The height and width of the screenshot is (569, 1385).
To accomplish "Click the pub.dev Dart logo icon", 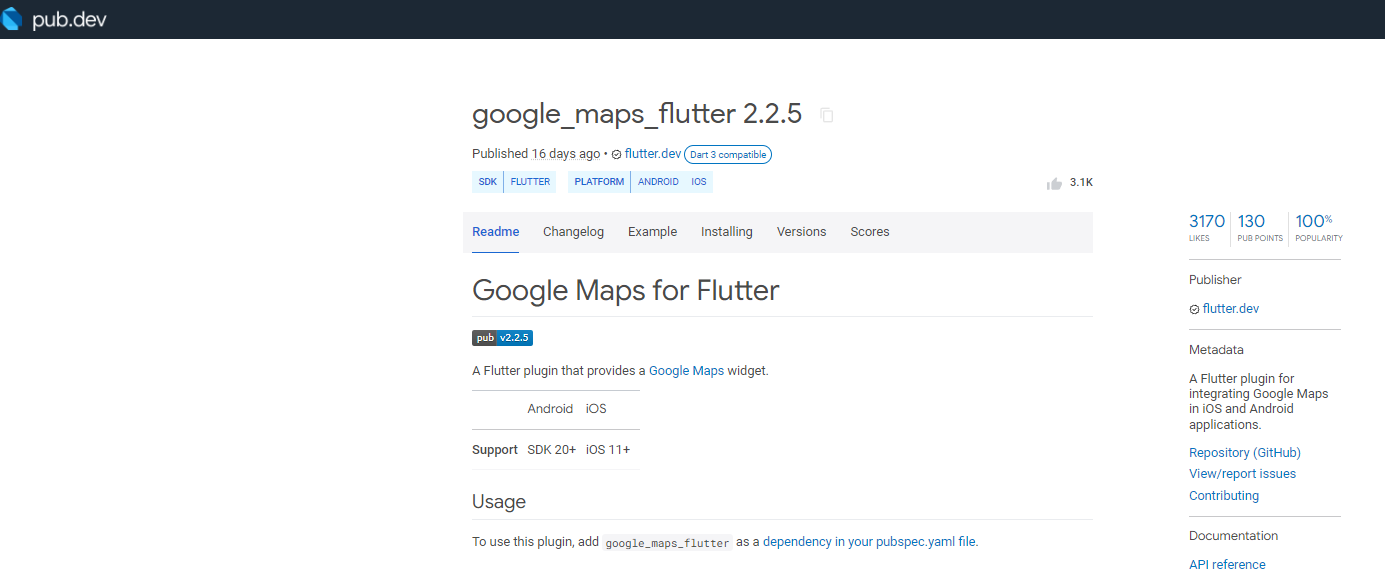I will (12, 19).
